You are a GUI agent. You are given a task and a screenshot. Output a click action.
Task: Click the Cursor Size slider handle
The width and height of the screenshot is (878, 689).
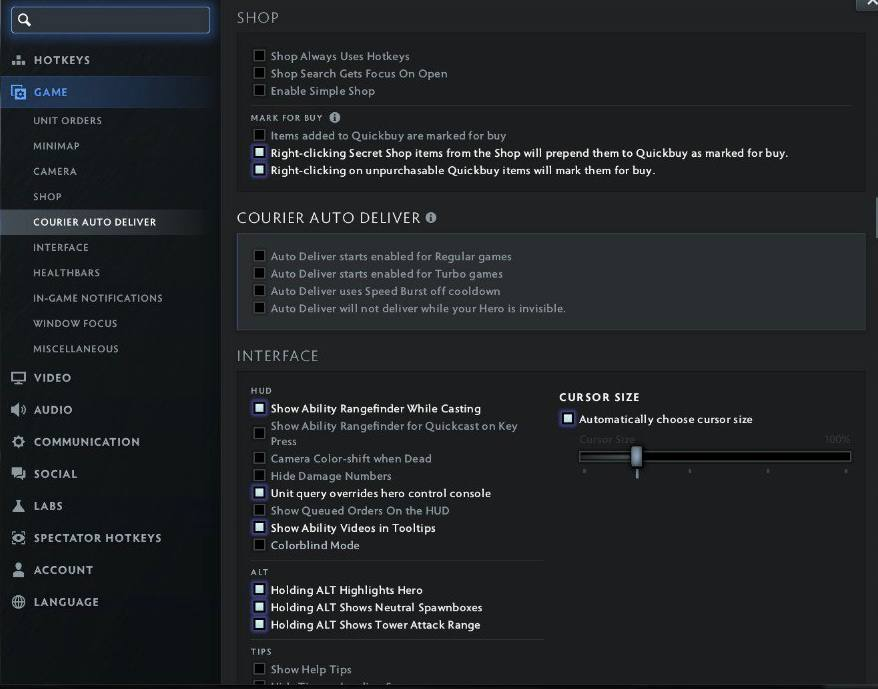(636, 457)
